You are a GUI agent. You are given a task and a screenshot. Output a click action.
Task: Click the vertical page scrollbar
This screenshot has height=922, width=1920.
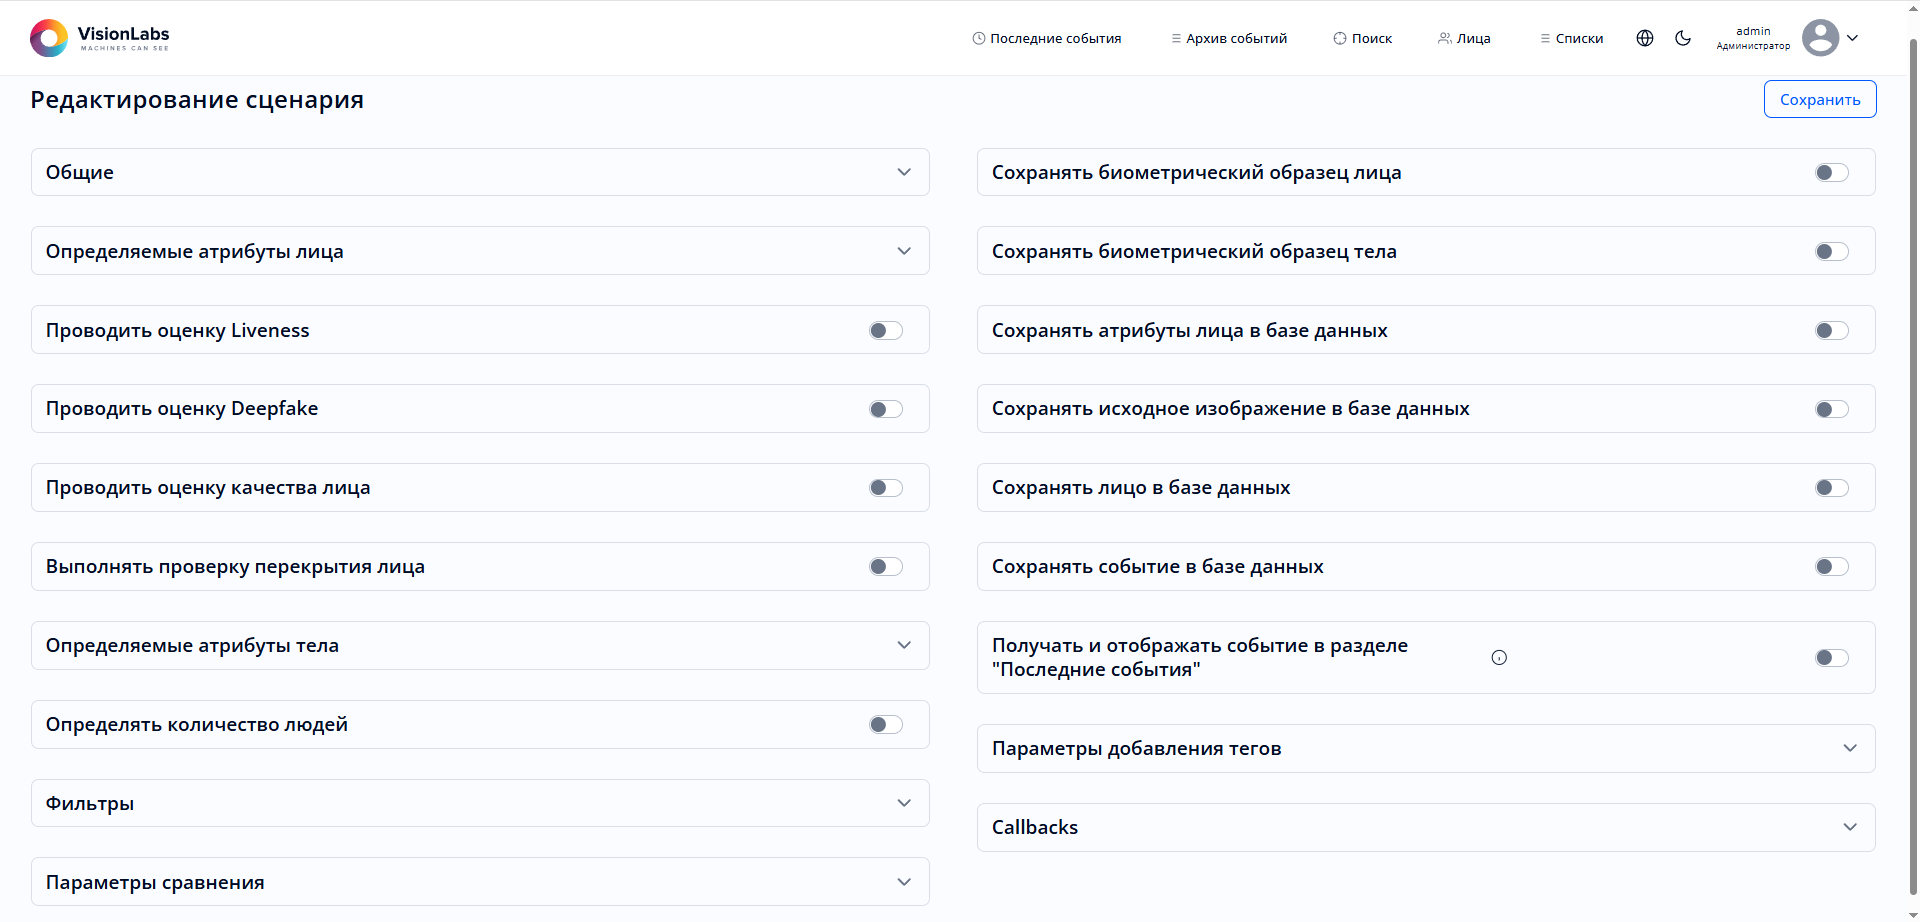pos(1913,460)
